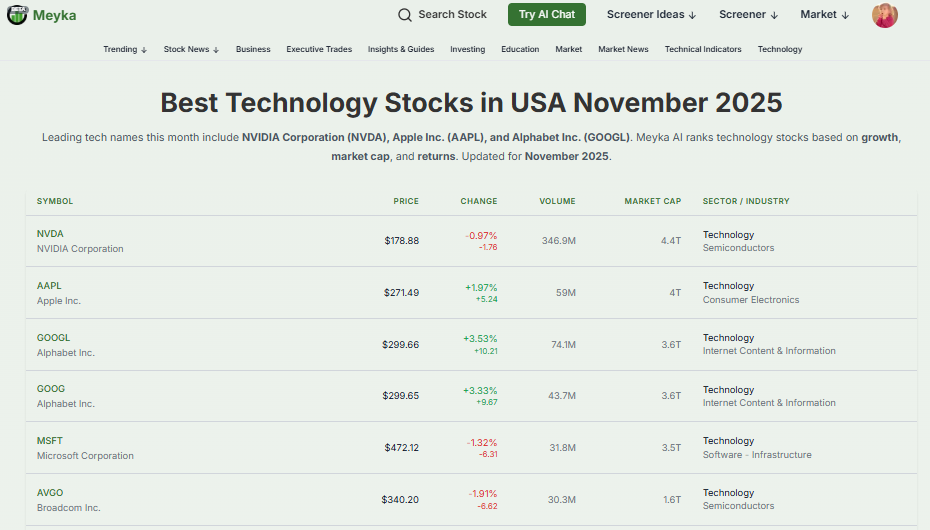Screen dimensions: 930x530
Task: Click the $271.49 price cell
Action: 402,293
